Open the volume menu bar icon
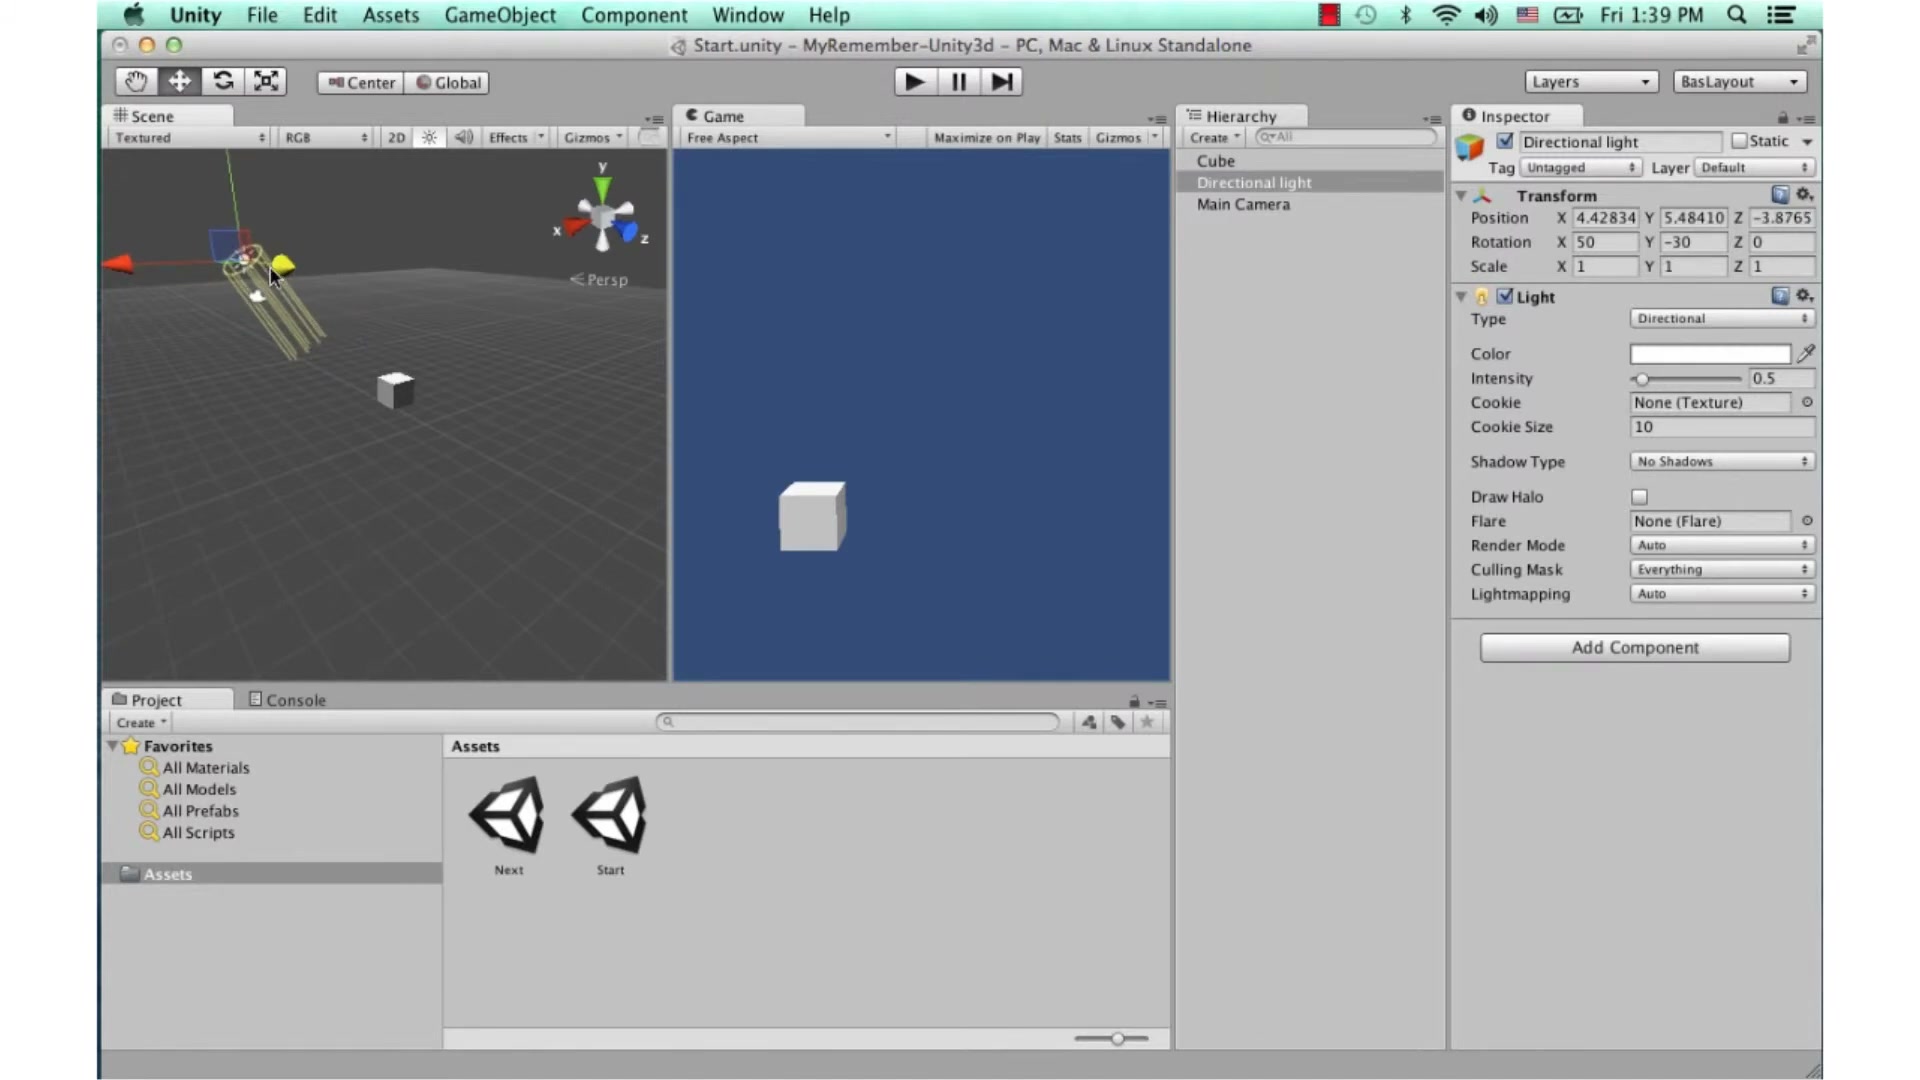This screenshot has height=1080, width=1920. click(1486, 15)
